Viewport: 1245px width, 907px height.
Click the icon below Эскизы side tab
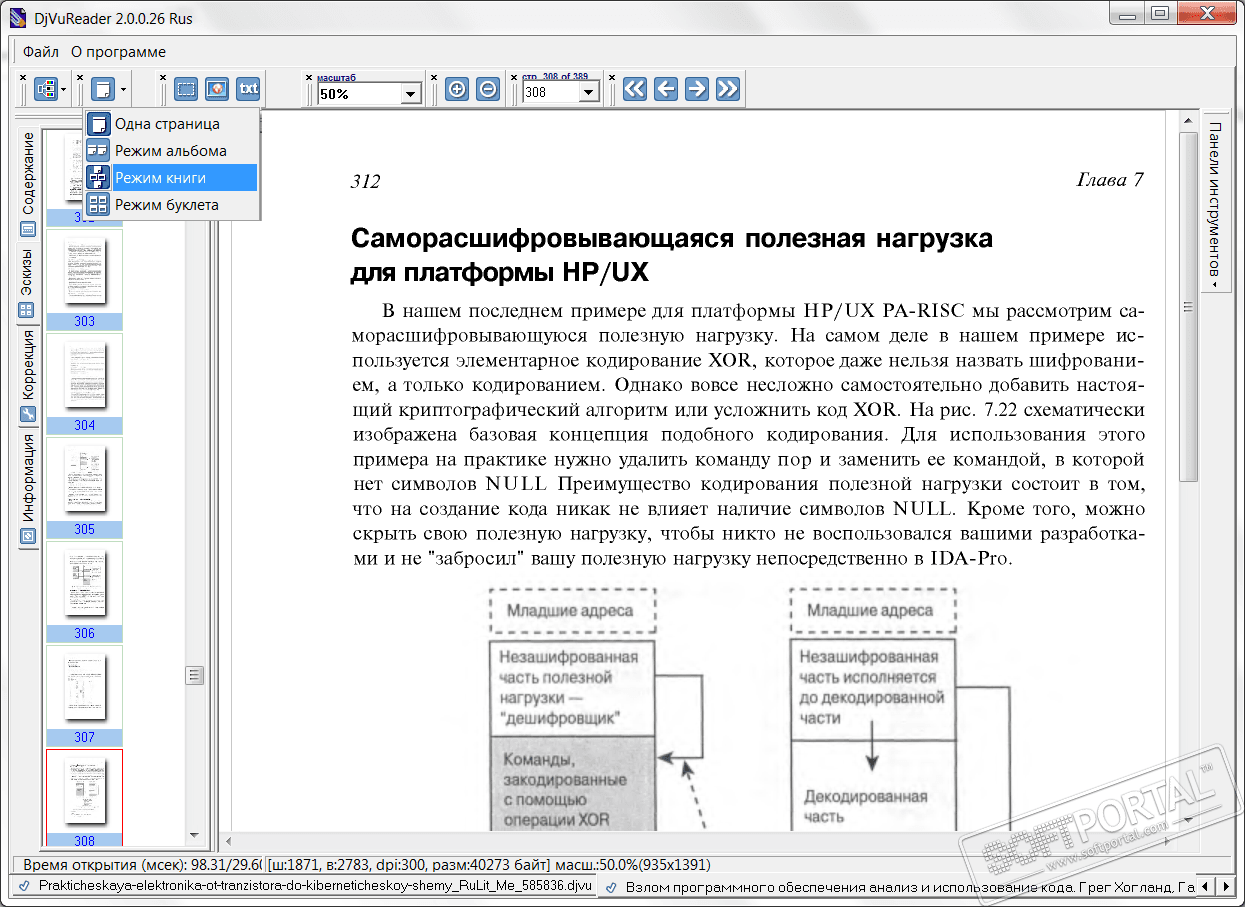point(27,310)
